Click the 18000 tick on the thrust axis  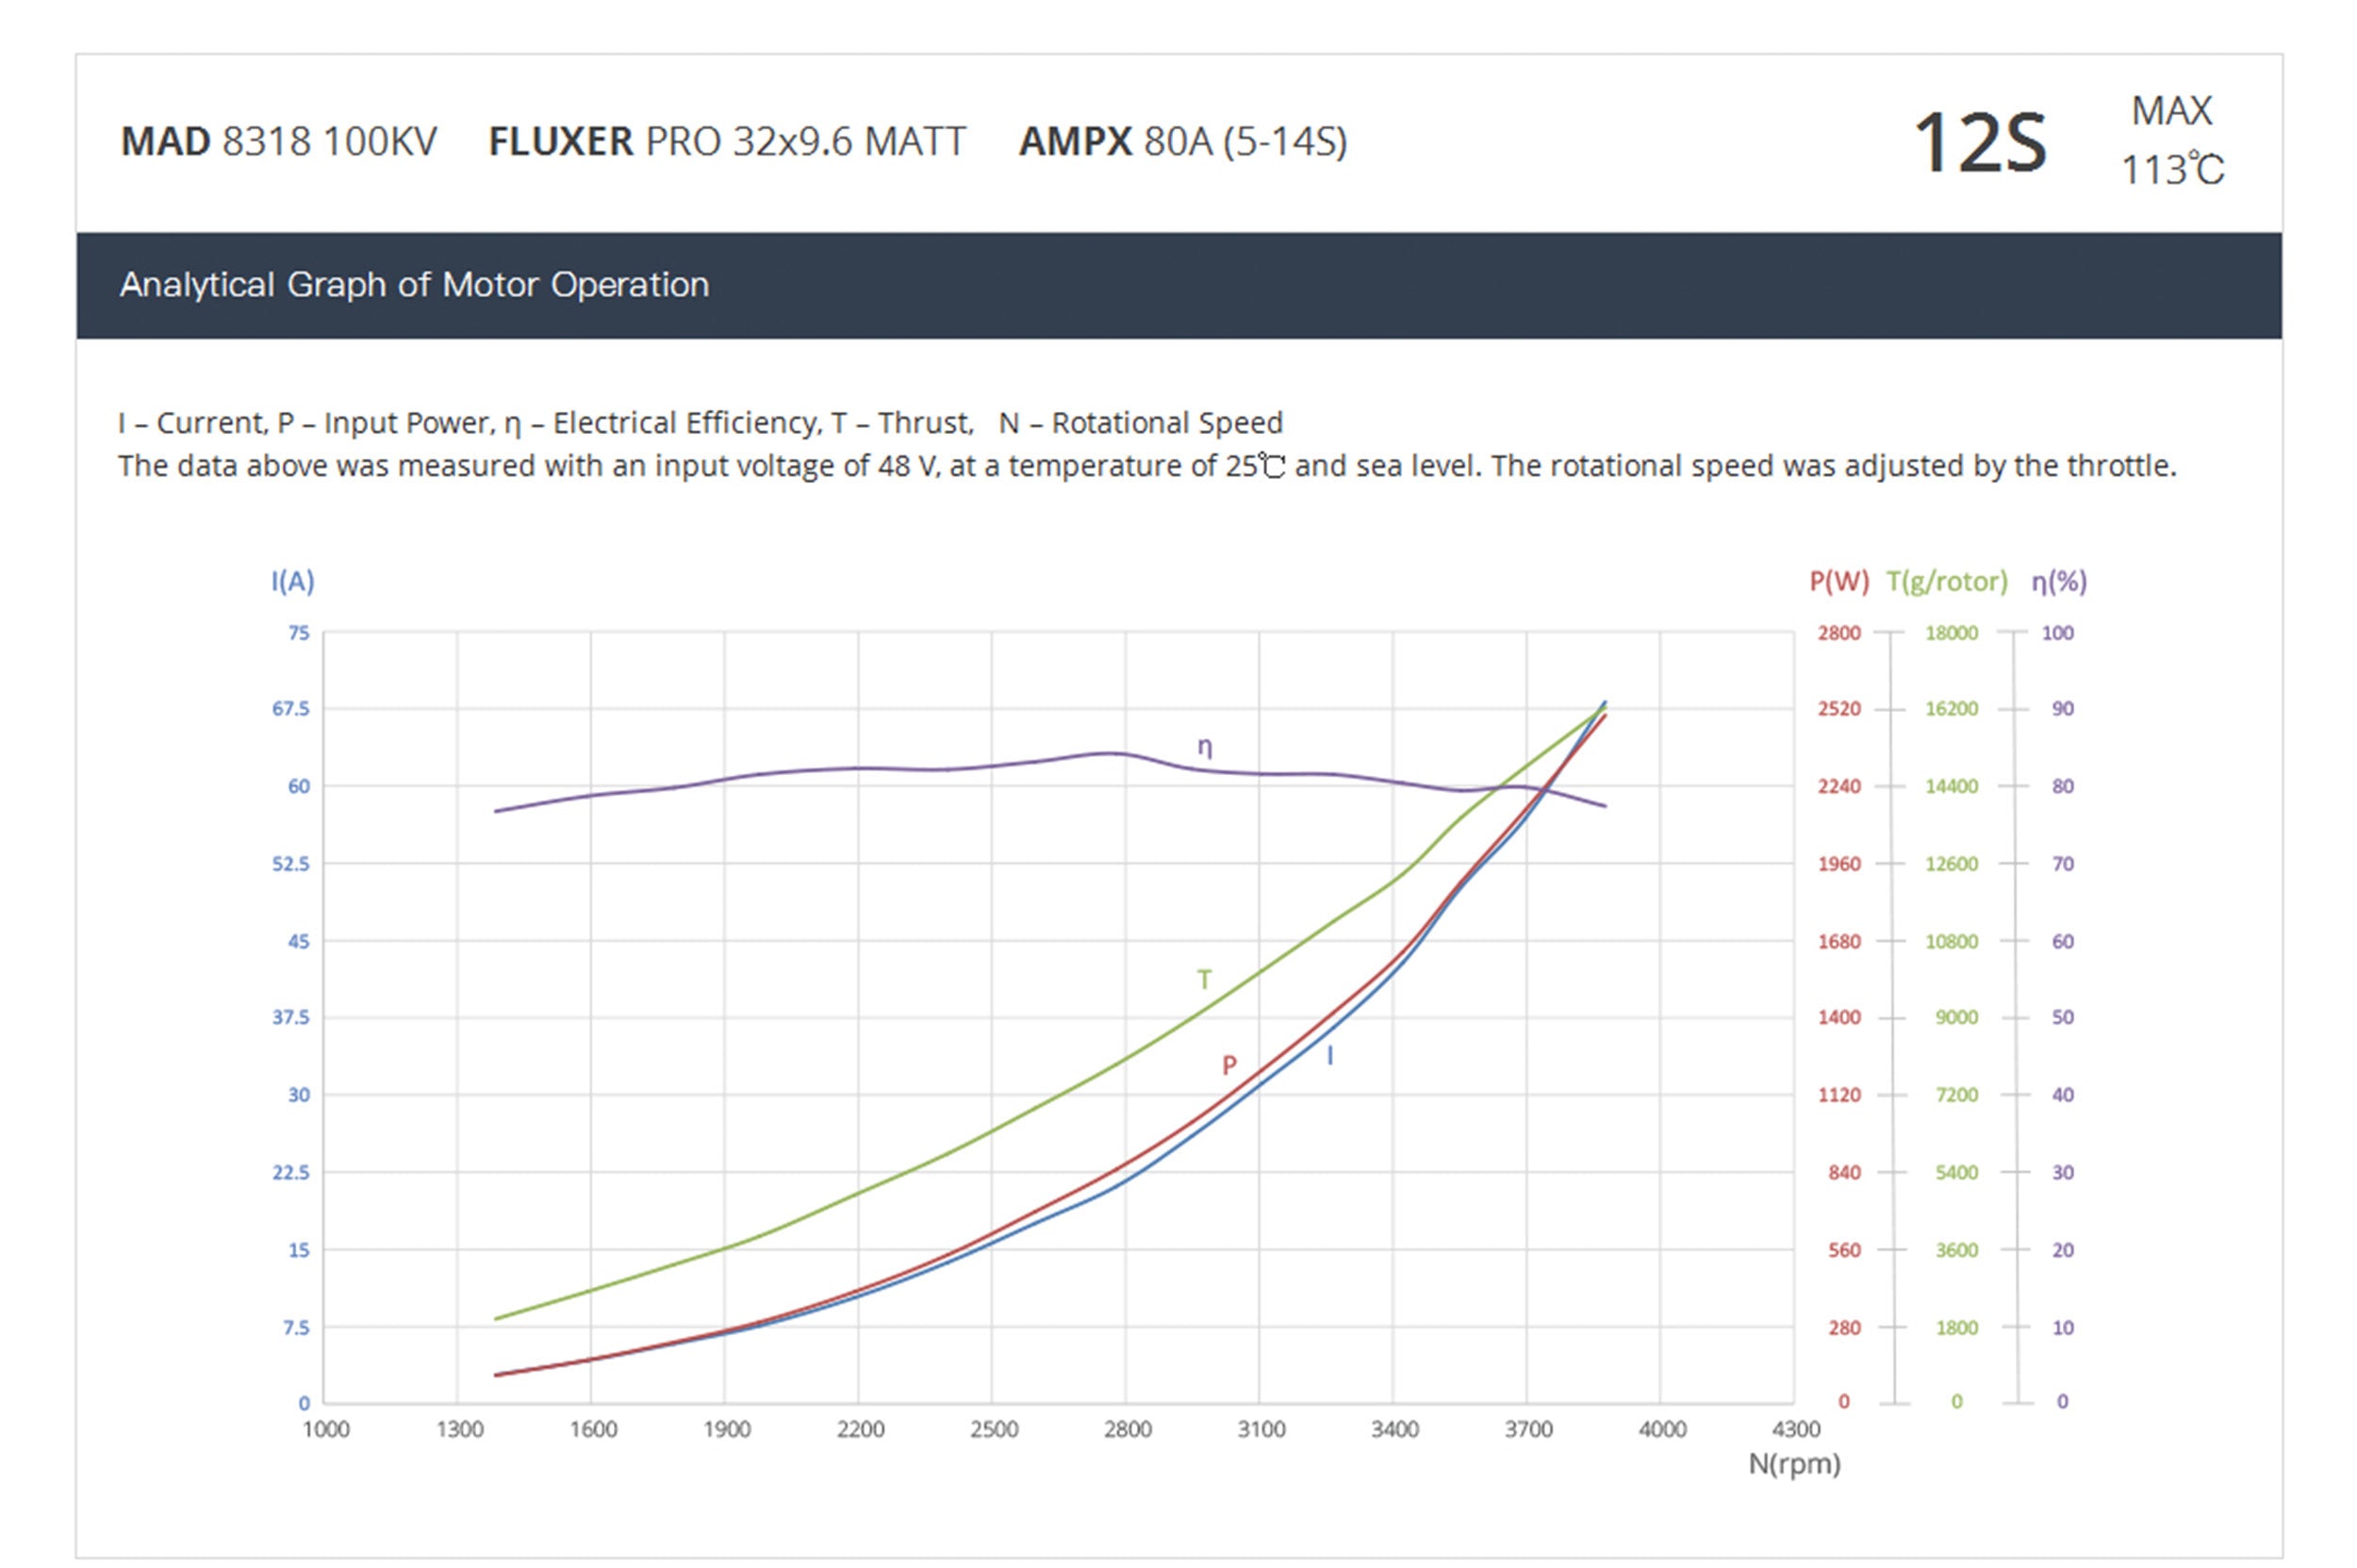pos(1951,633)
